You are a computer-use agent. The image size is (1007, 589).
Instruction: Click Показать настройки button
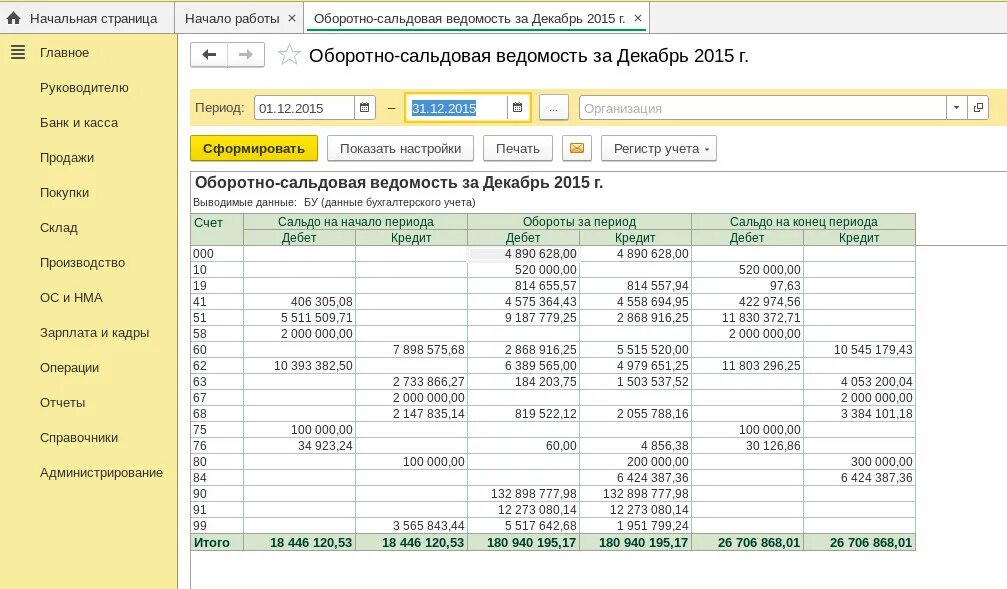point(400,148)
